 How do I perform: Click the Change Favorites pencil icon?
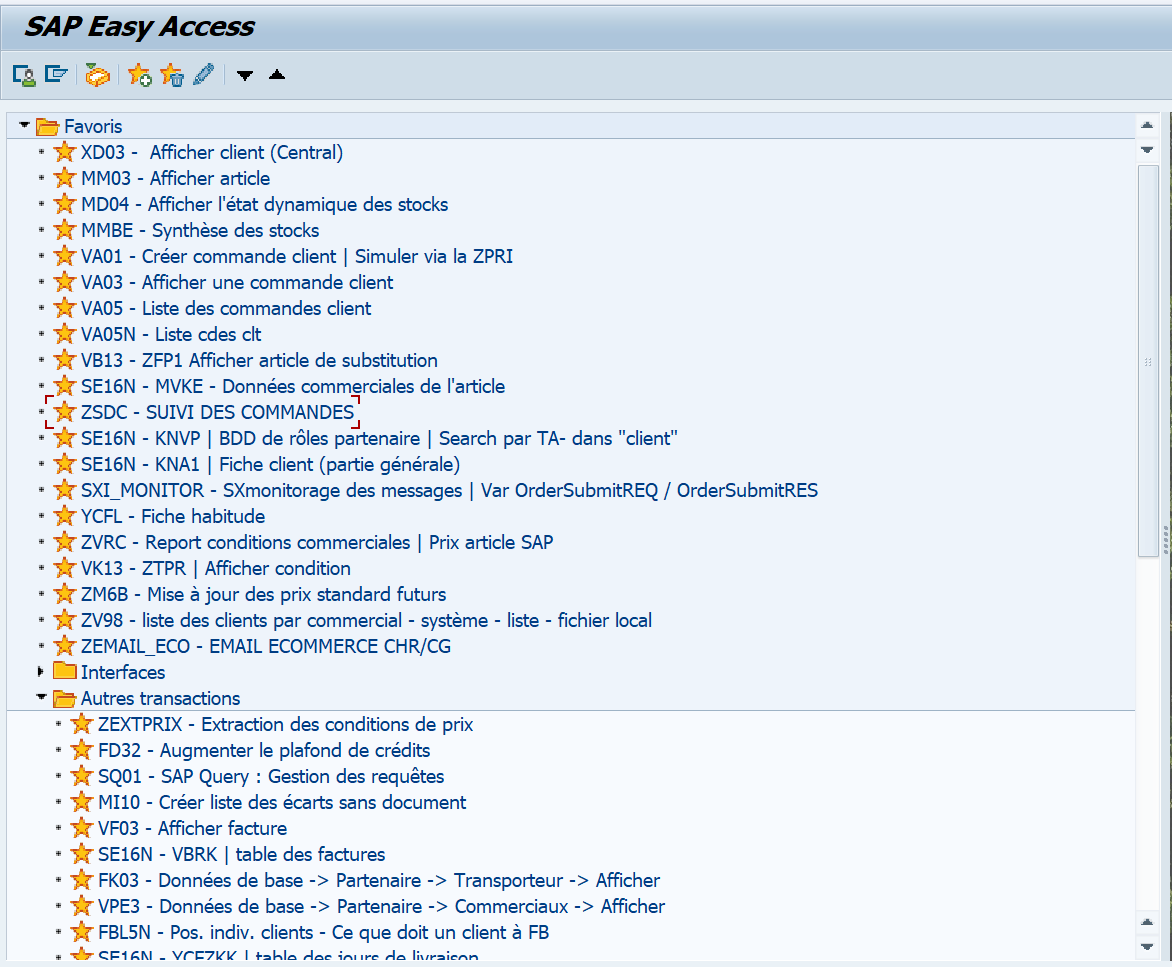coord(203,74)
